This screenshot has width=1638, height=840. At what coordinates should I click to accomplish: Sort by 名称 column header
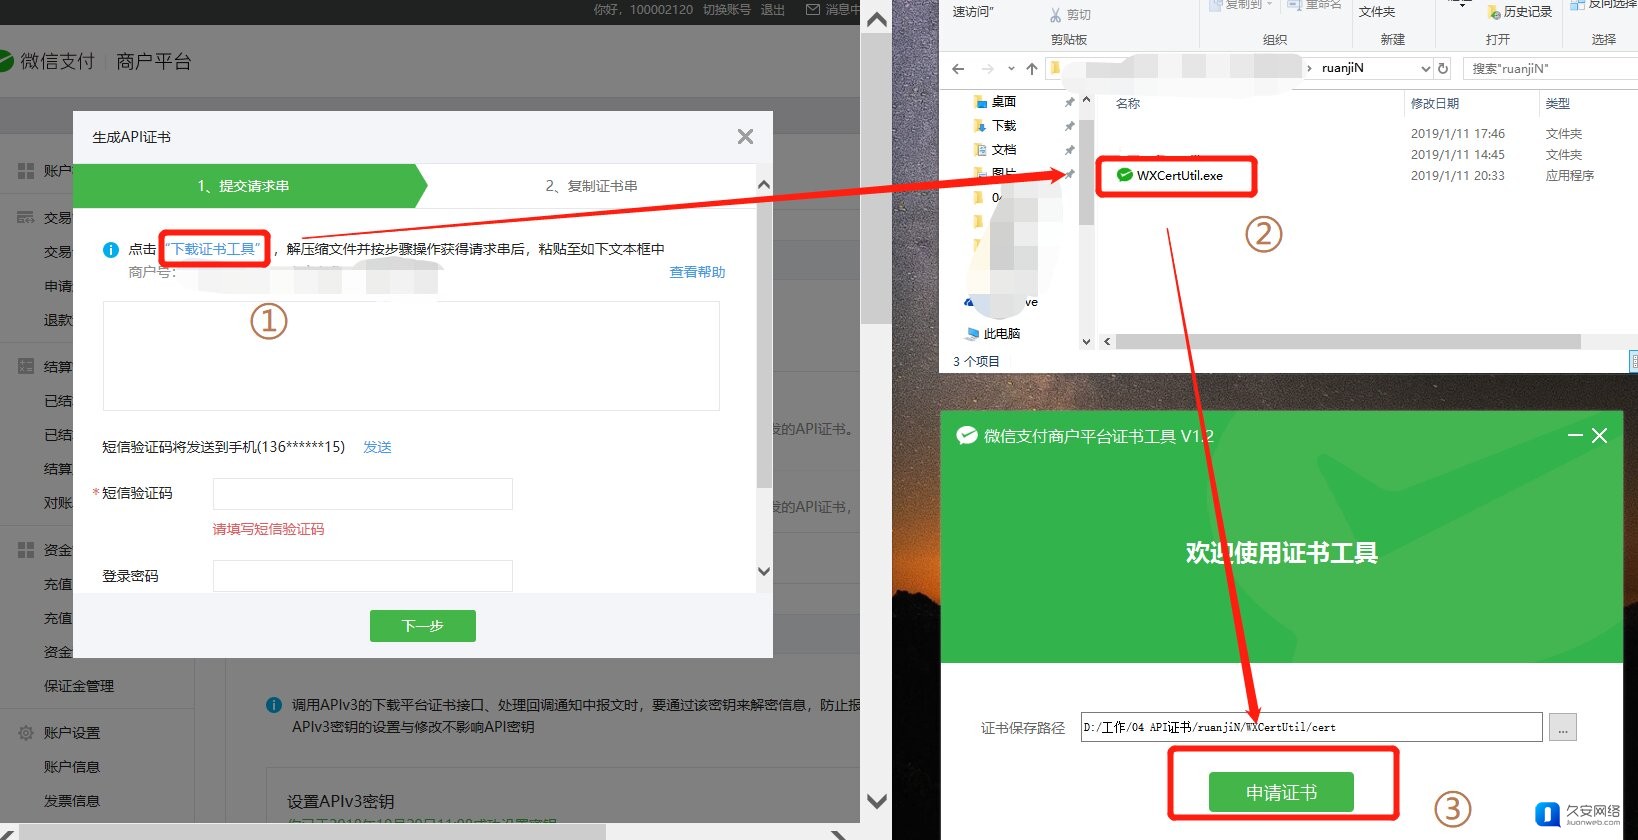(x=1128, y=103)
